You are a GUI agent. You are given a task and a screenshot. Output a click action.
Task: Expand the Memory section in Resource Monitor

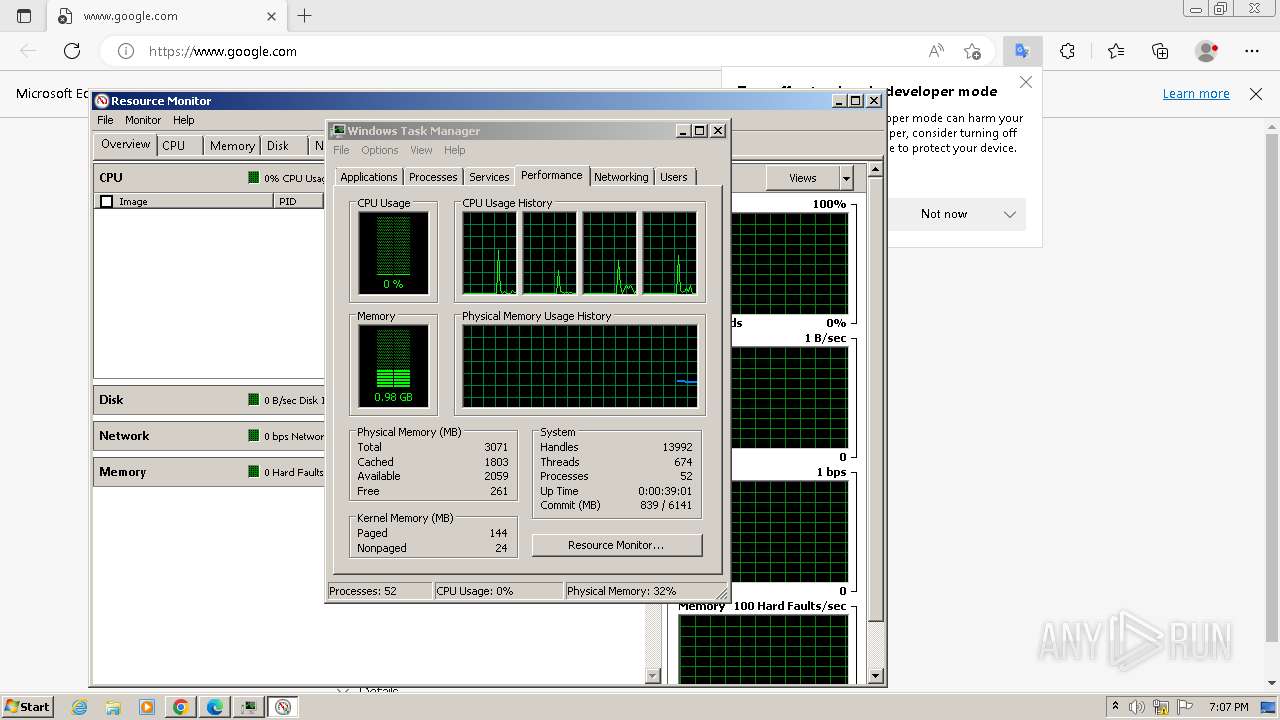tap(209, 472)
